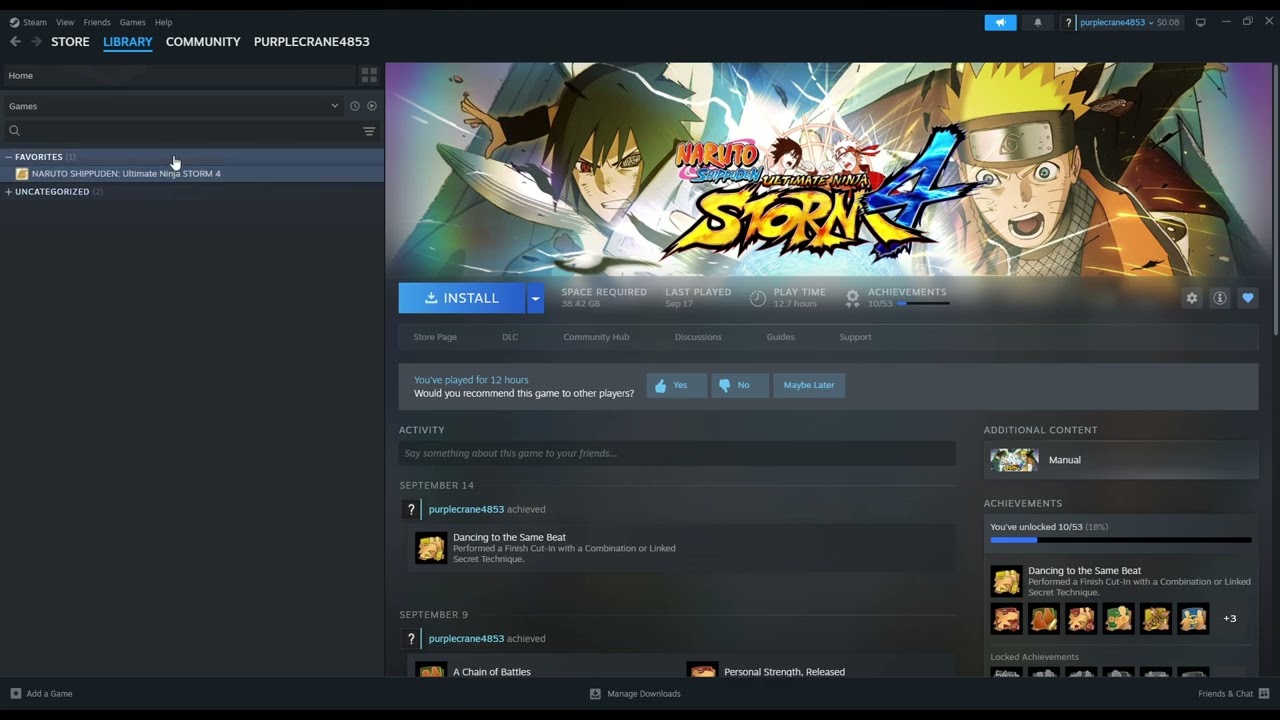Select NARUTO SHIPPUDEN: Ultimate Ninja STORM 4
This screenshot has width=1280, height=720.
click(x=192, y=174)
